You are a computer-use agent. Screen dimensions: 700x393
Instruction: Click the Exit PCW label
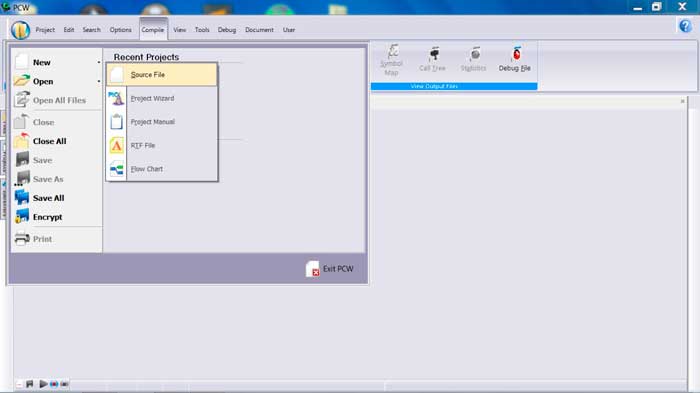tap(338, 269)
